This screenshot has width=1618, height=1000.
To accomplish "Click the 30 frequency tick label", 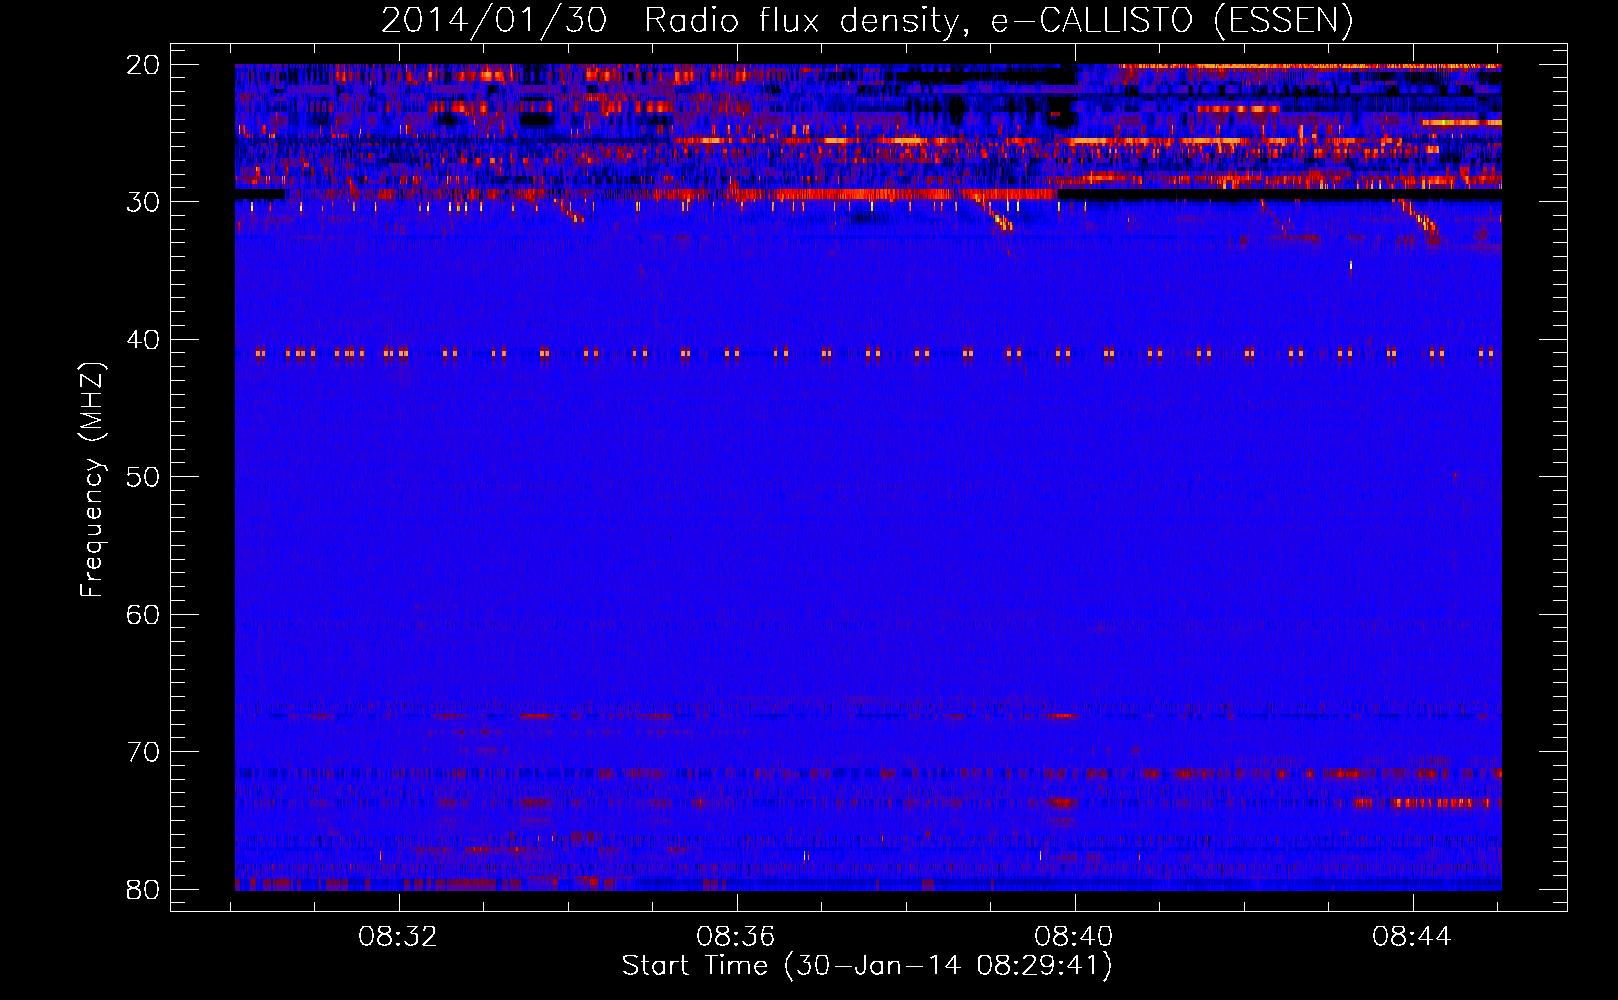I will tap(144, 202).
